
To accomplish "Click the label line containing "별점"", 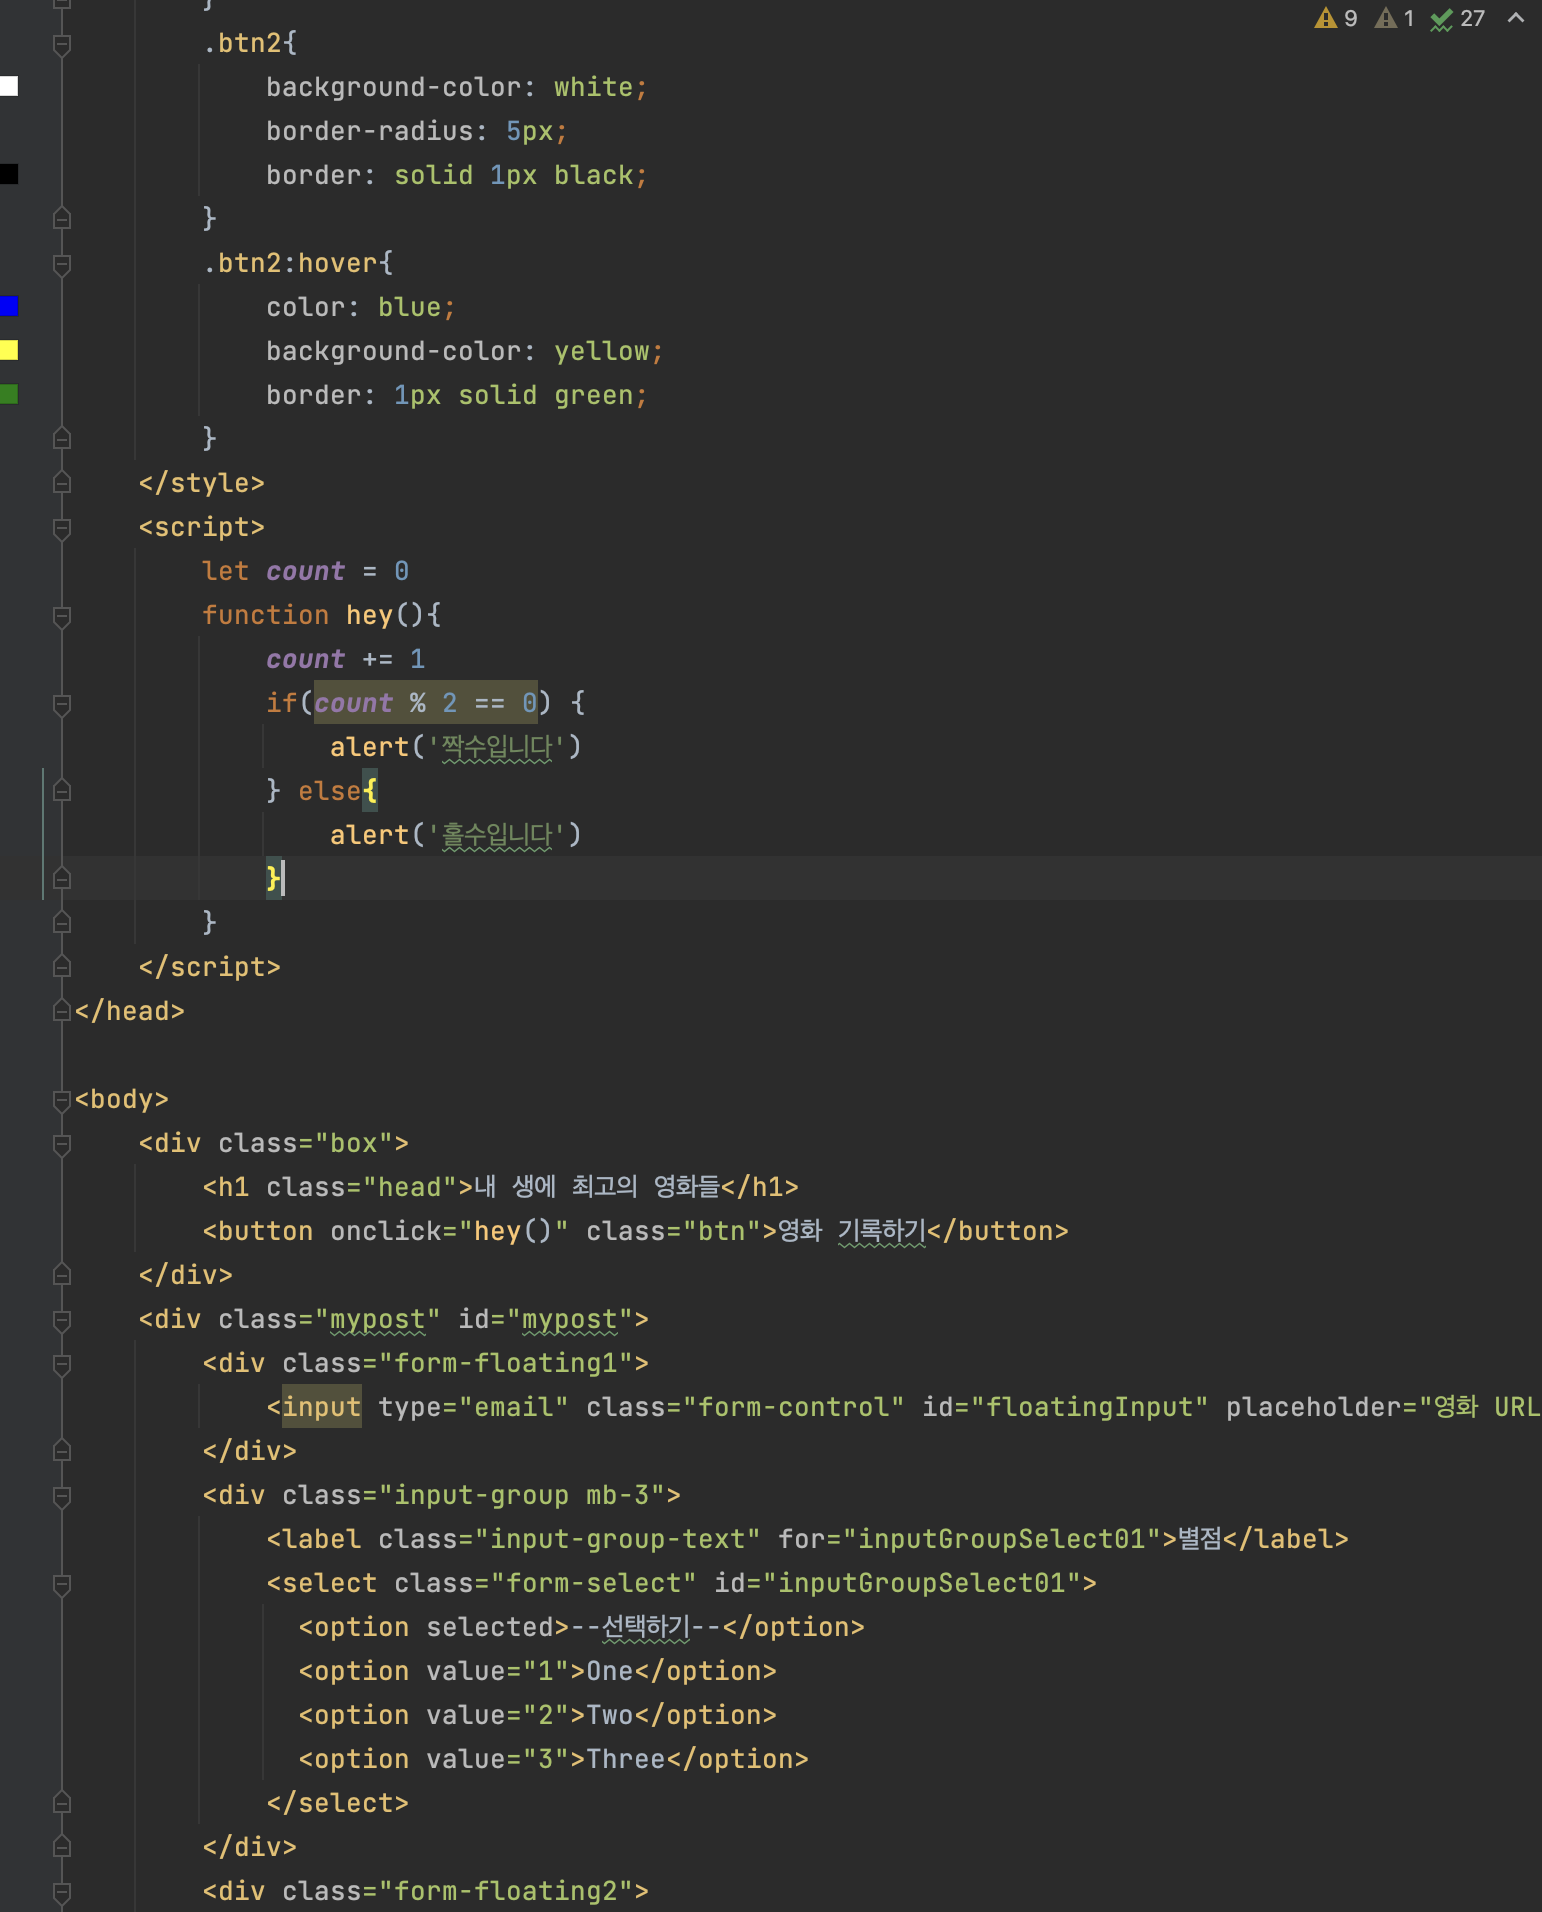I will click(x=807, y=1539).
